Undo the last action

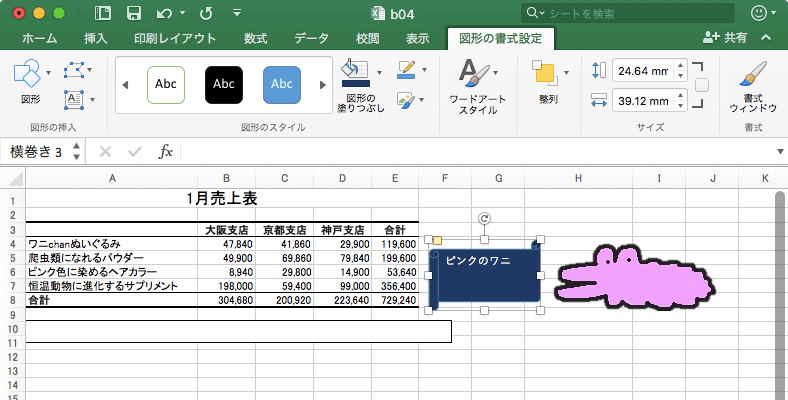click(164, 14)
